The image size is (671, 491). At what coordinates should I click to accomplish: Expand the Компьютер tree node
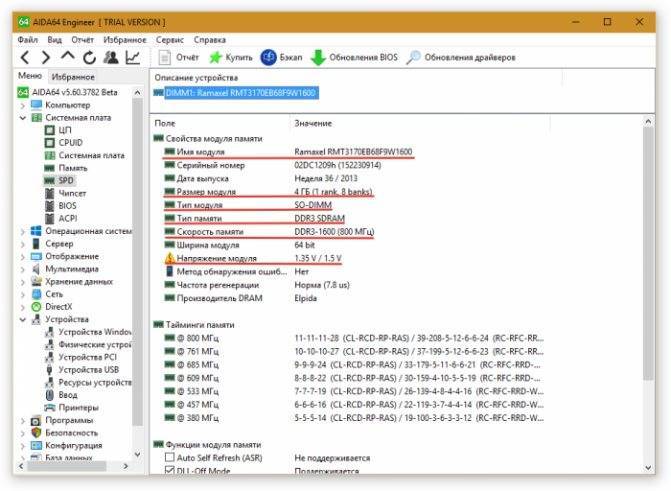23,105
